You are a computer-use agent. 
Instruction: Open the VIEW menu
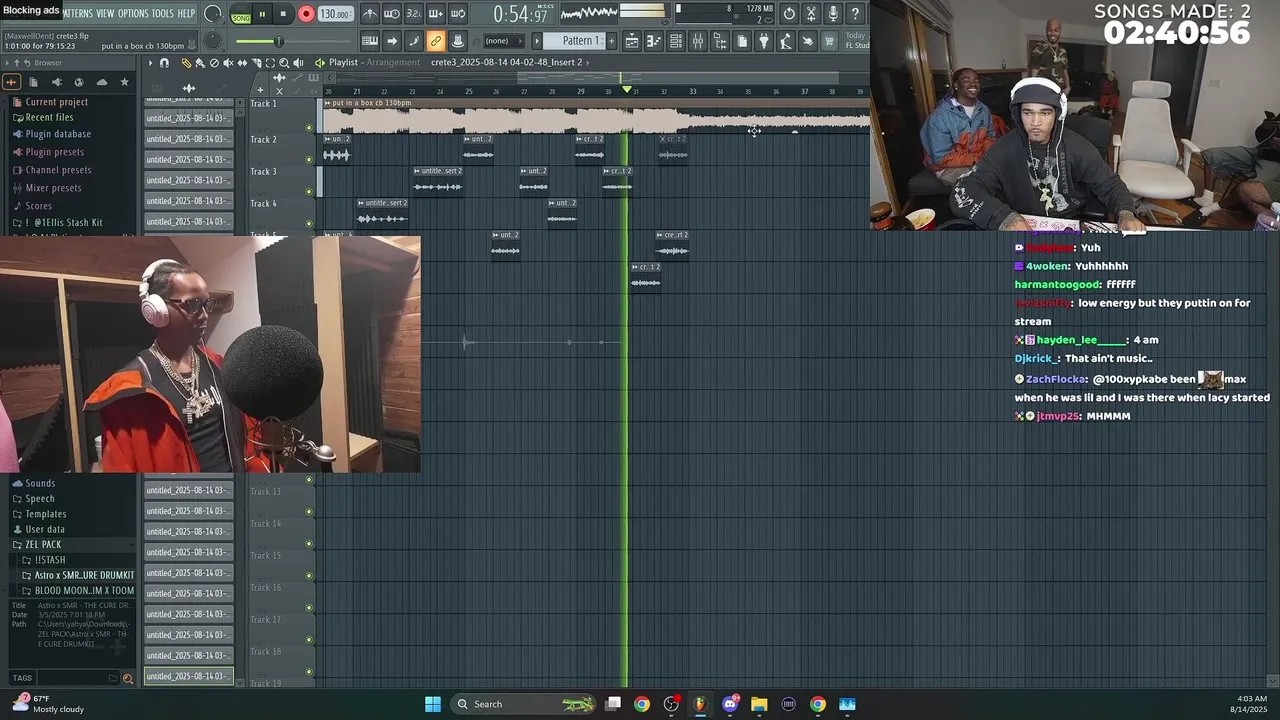[105, 13]
